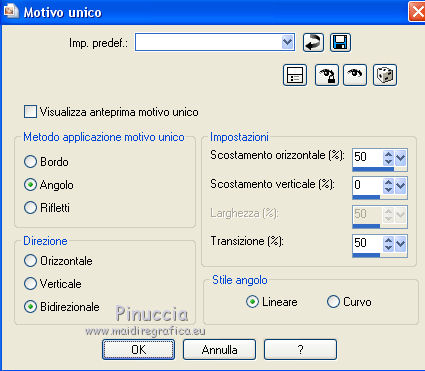Click the save preset floppy disk icon

(x=340, y=43)
